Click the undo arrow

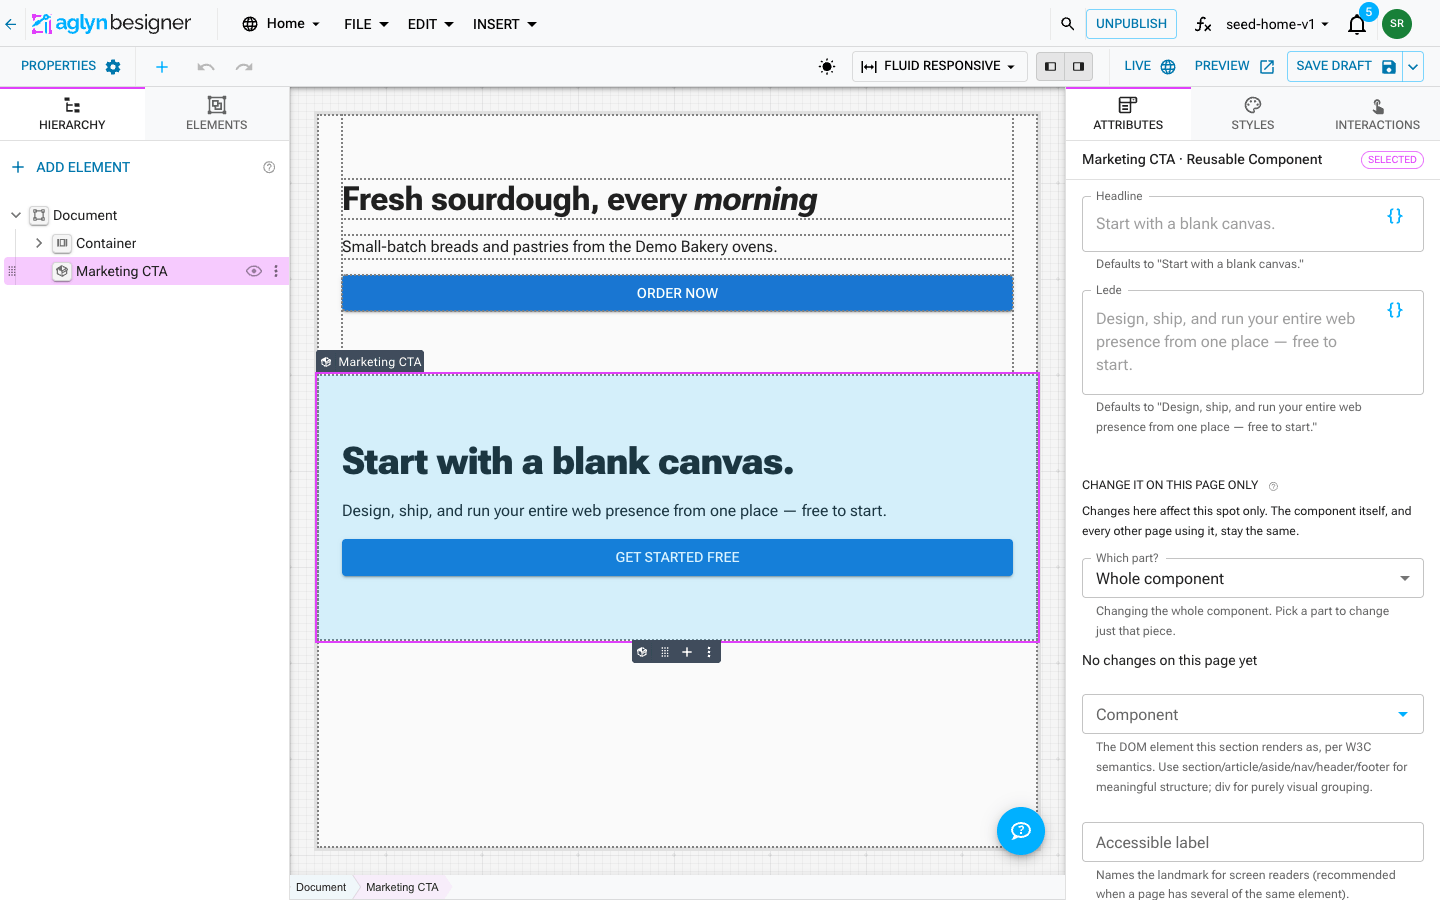(x=206, y=67)
